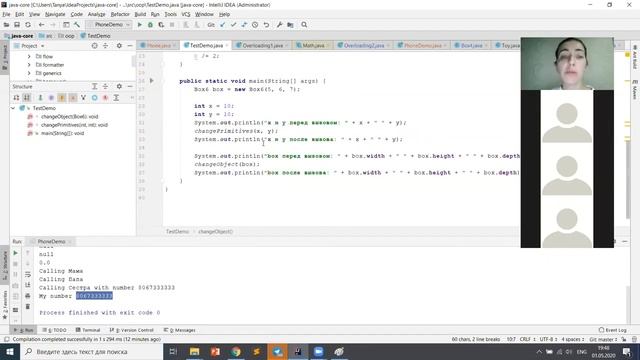Toggle Sort by Visibility in Structure toolbar
This screenshot has height=360, width=640.
click(x=16, y=98)
